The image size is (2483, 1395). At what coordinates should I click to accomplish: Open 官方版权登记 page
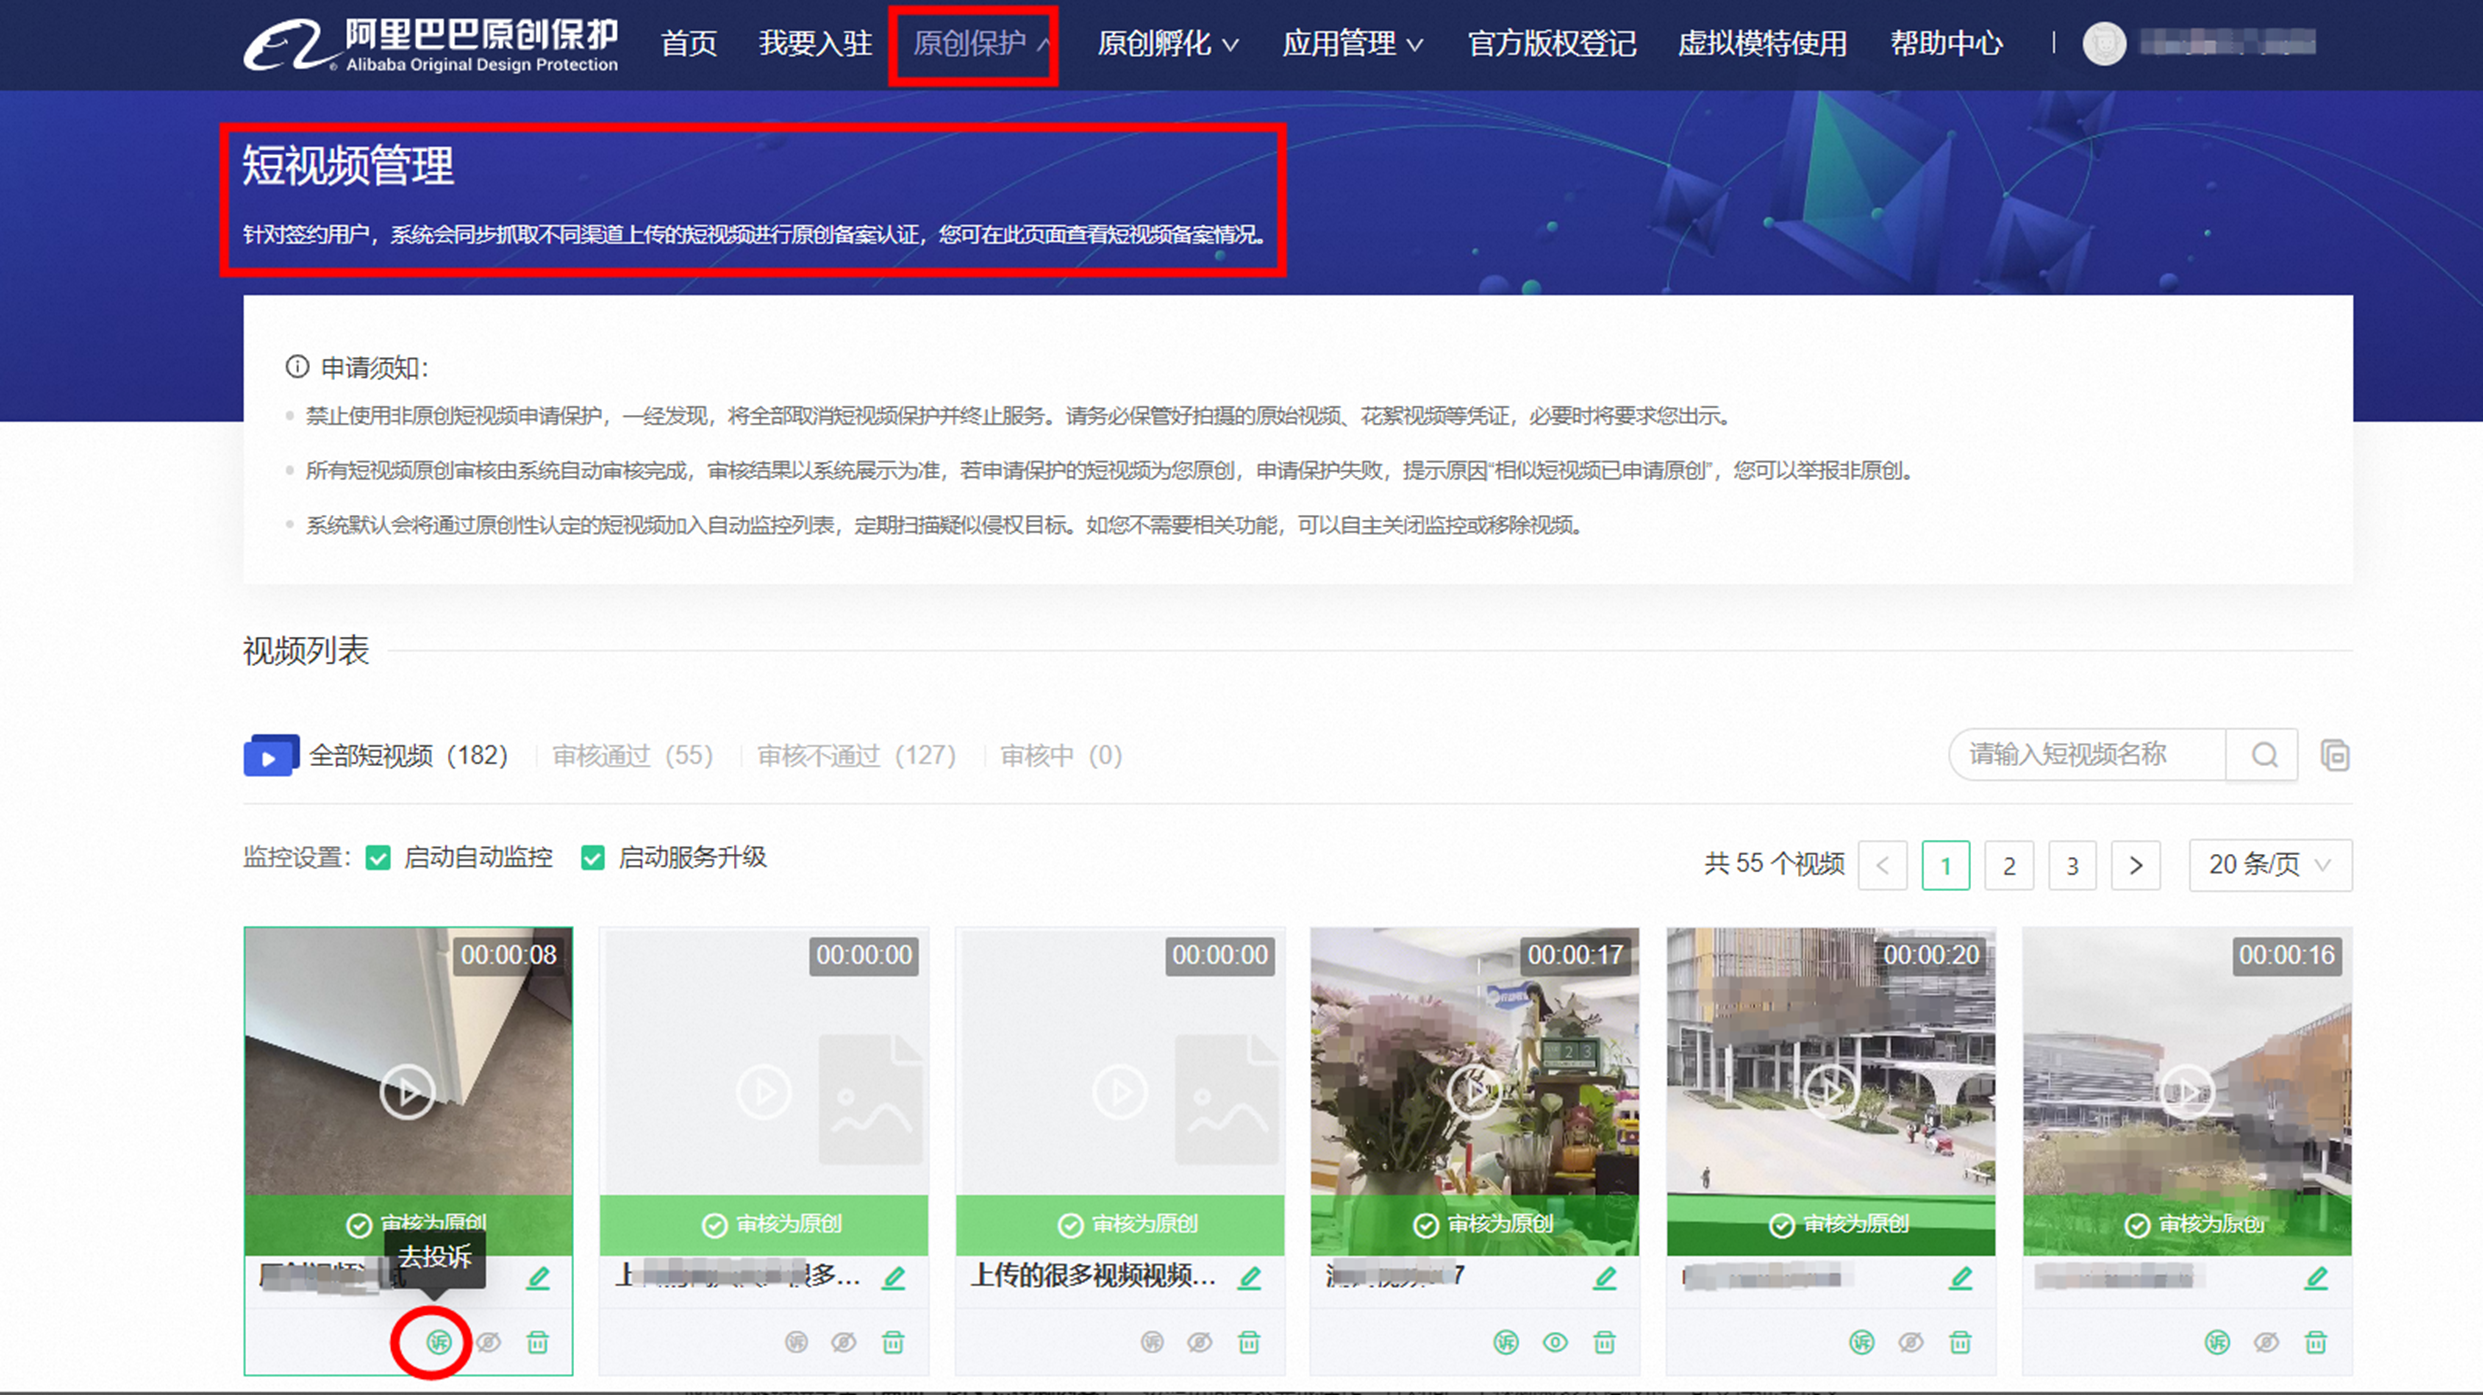[x=1552, y=43]
